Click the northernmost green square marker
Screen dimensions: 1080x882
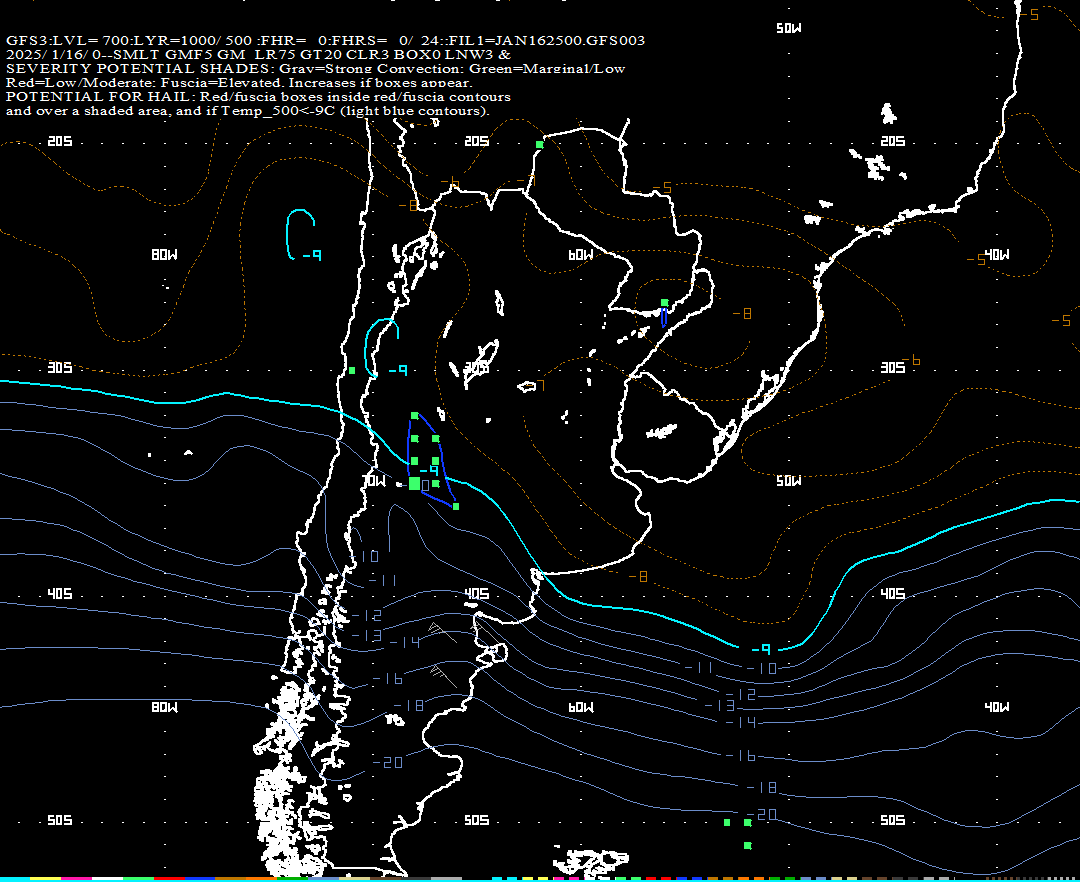(539, 145)
